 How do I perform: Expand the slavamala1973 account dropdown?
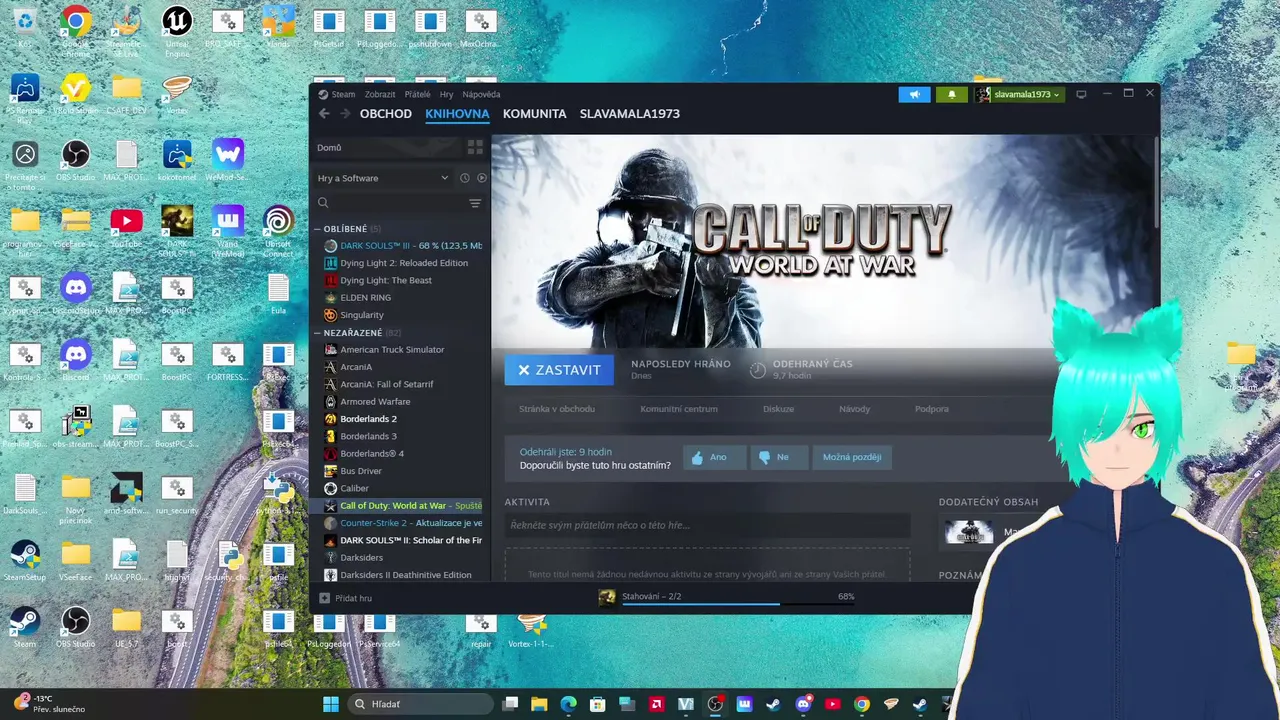click(x=1020, y=94)
